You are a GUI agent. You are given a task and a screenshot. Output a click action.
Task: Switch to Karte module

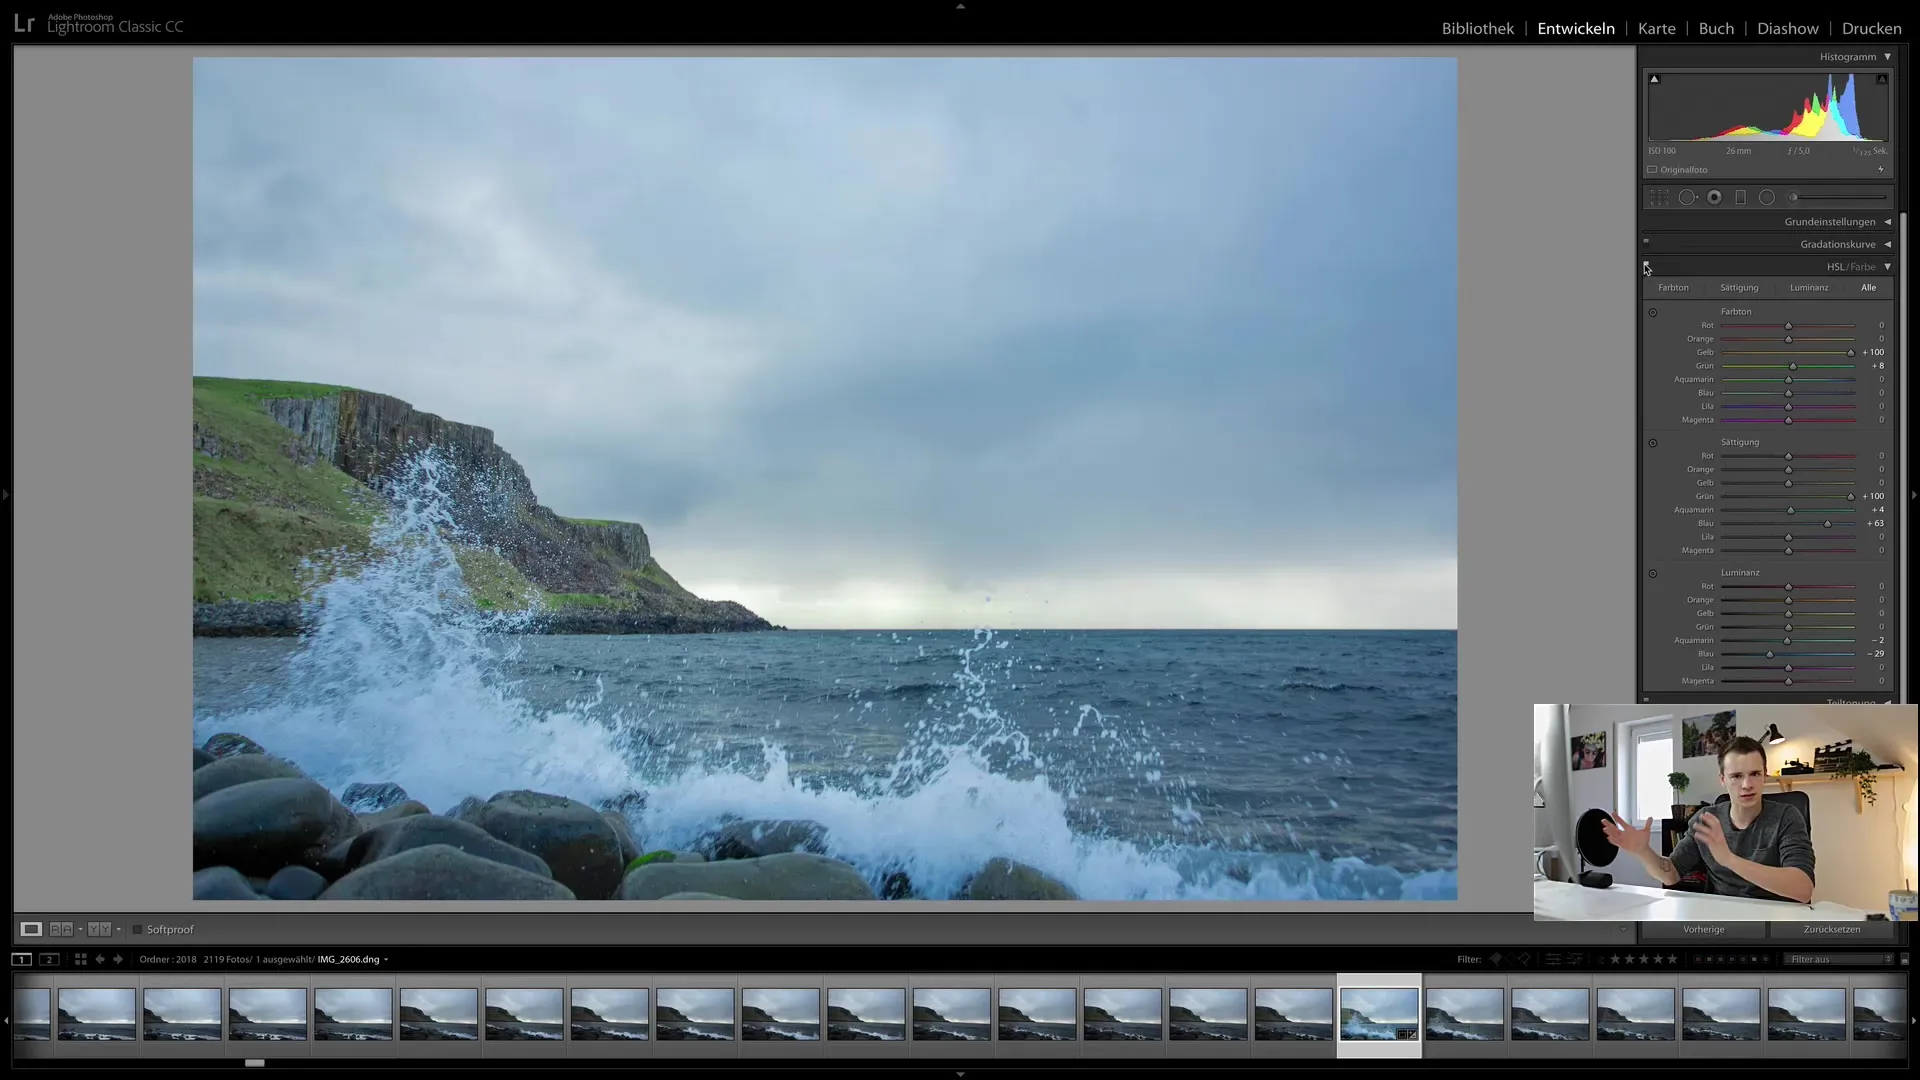tap(1656, 29)
